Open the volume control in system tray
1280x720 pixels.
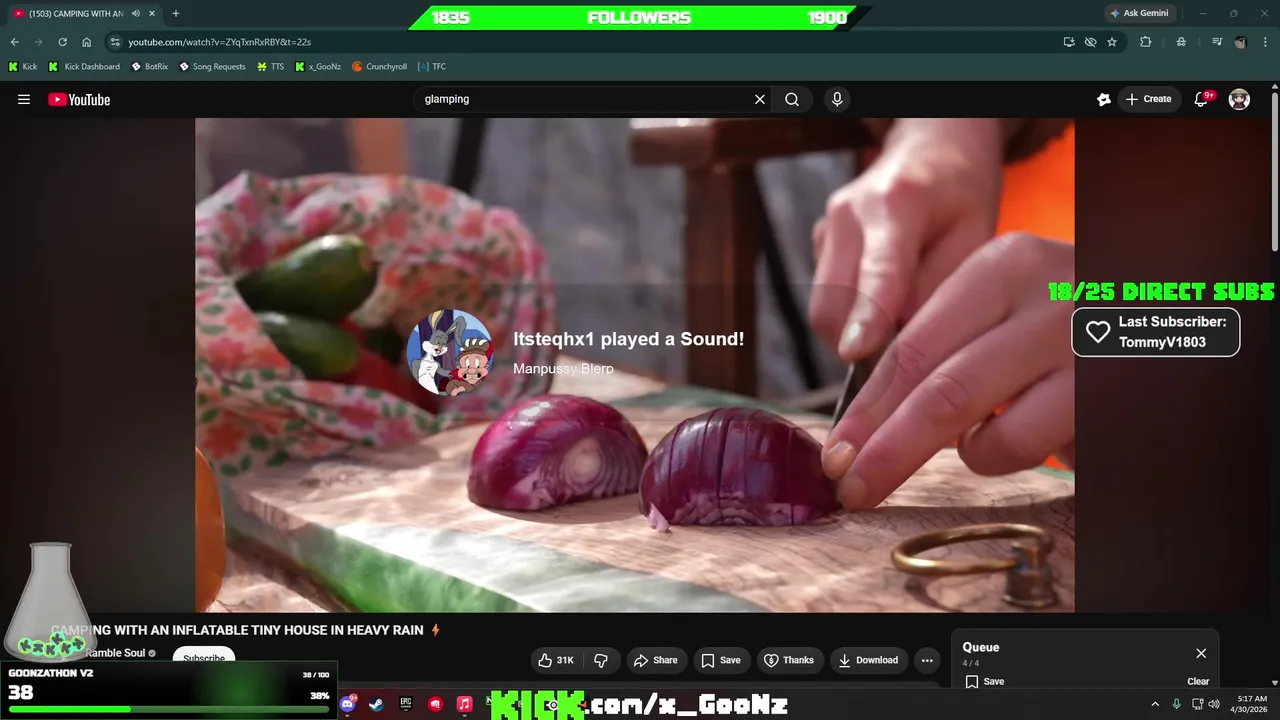coord(1214,704)
